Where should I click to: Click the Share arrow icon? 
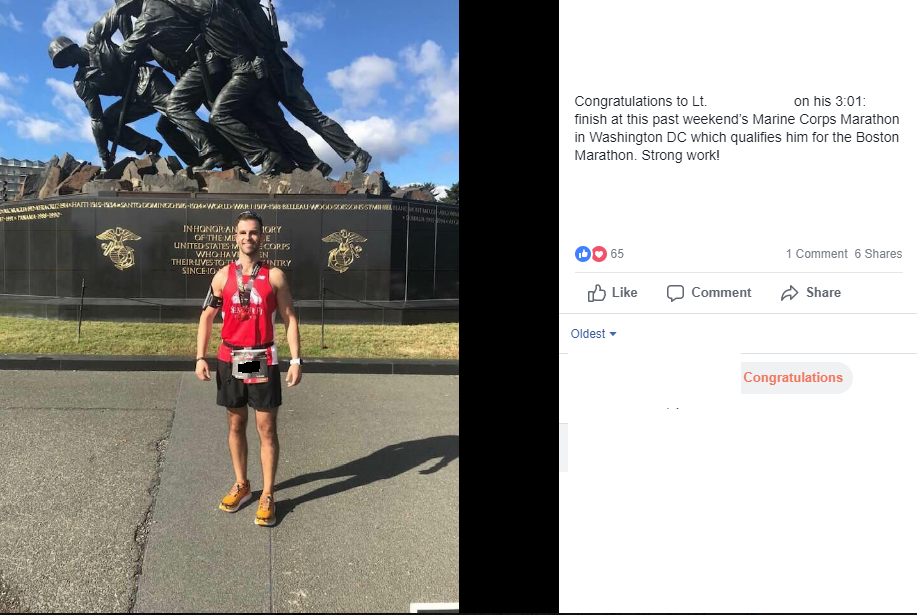[x=790, y=293]
